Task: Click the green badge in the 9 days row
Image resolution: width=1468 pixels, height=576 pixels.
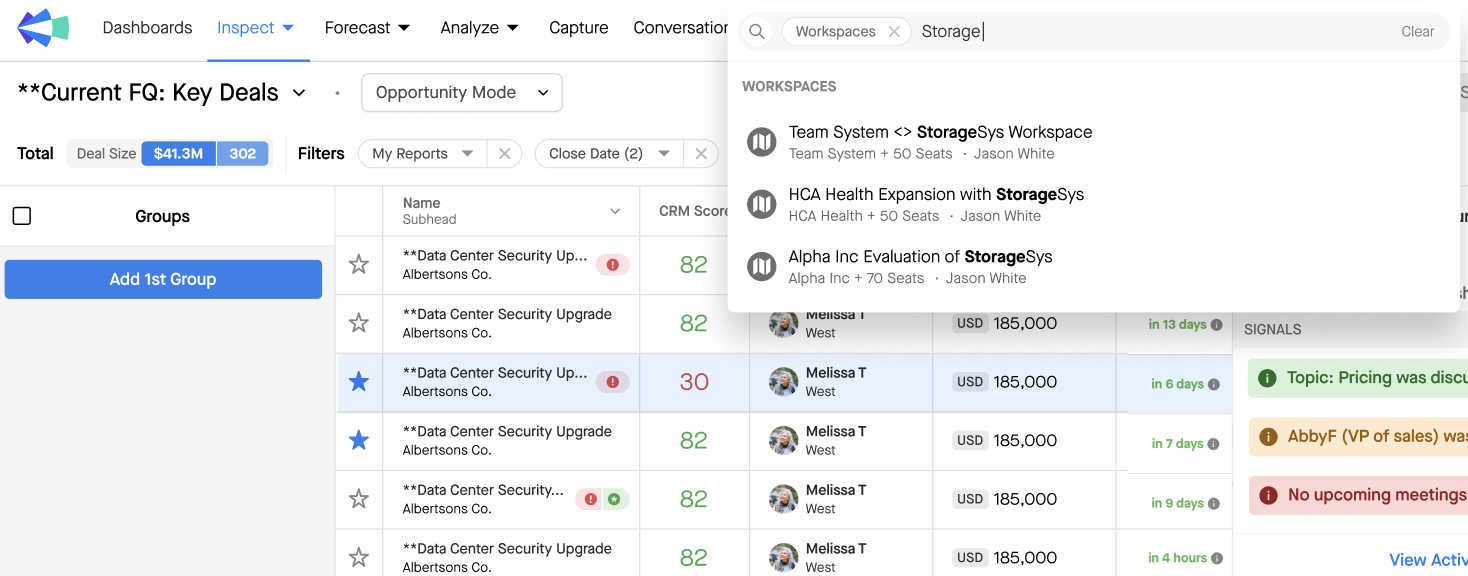Action: pos(614,499)
